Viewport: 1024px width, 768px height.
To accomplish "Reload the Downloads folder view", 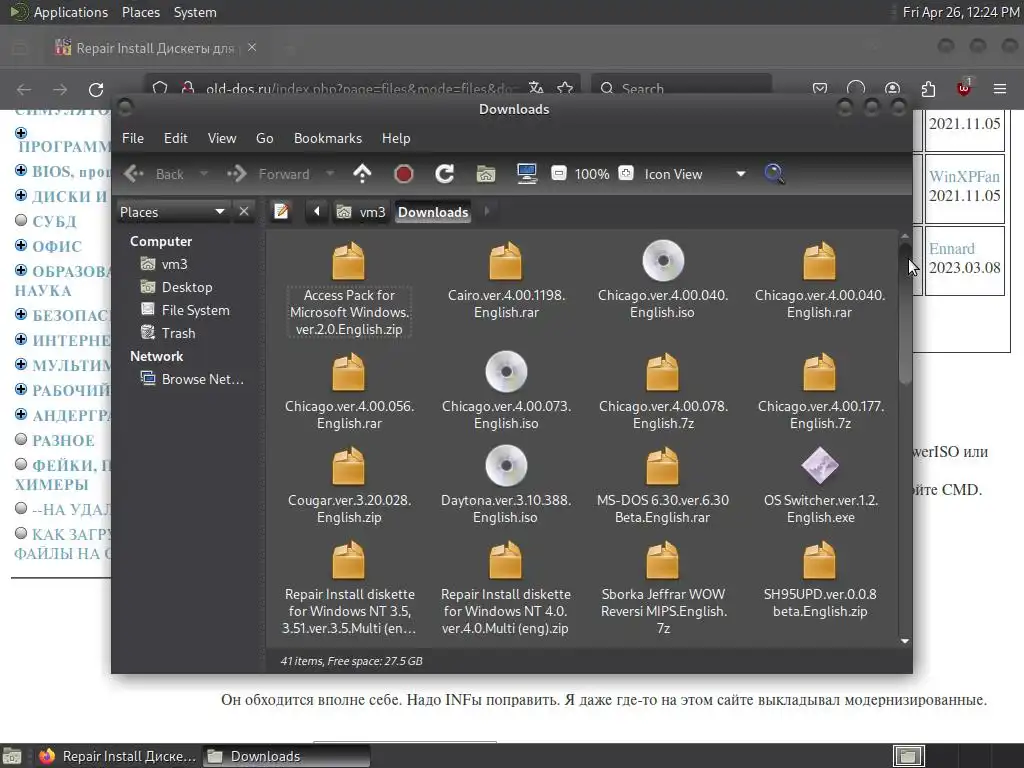I will pyautogui.click(x=445, y=174).
